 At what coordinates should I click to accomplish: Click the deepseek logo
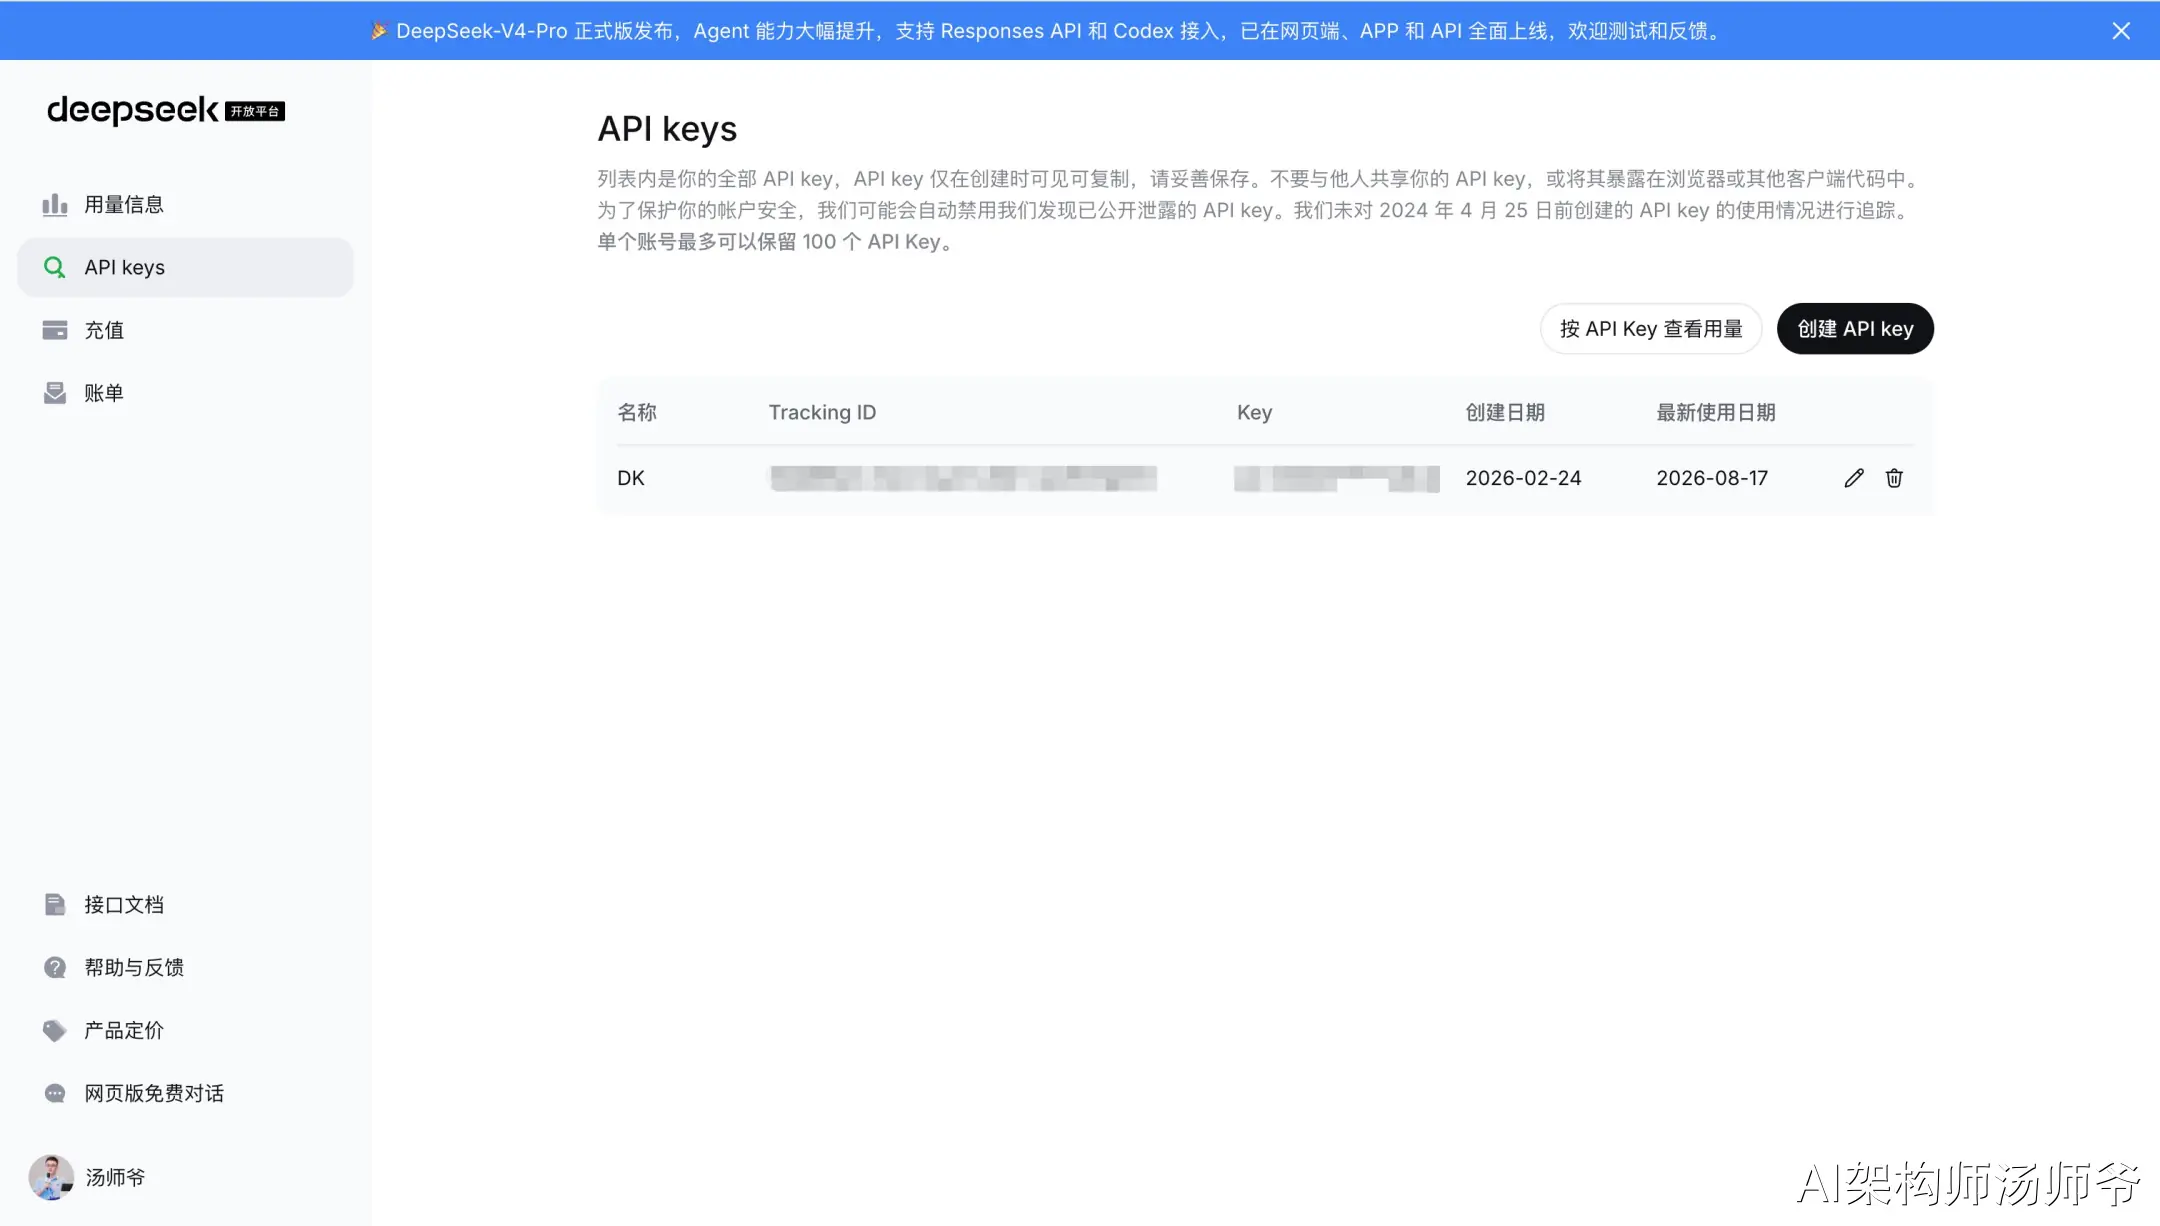click(x=132, y=110)
